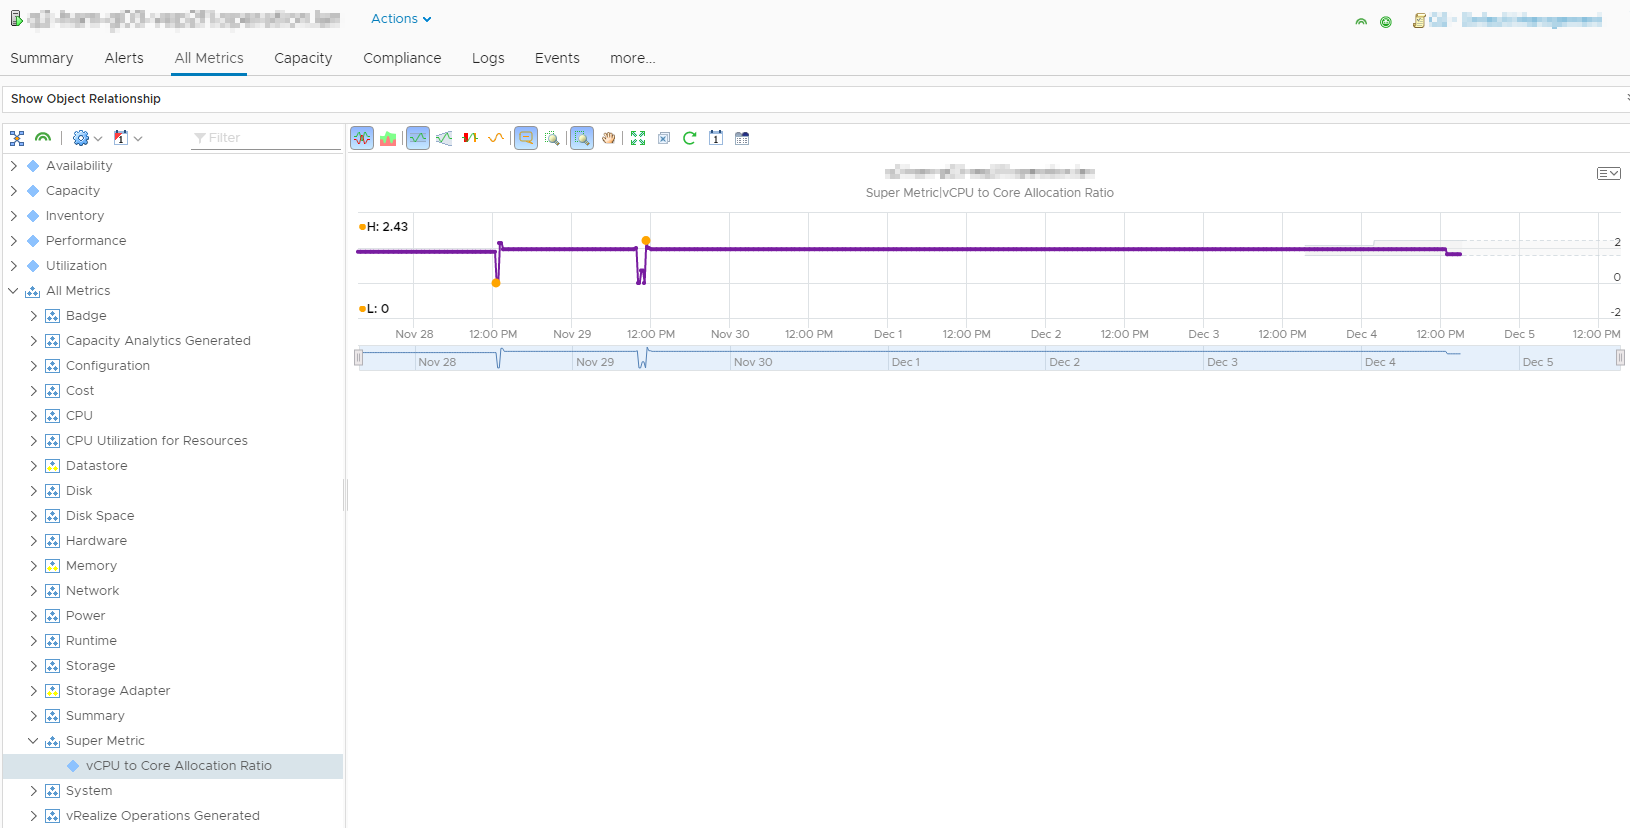Click the date controls calendar icon in chart toolbar
The image size is (1630, 828).
716,138
